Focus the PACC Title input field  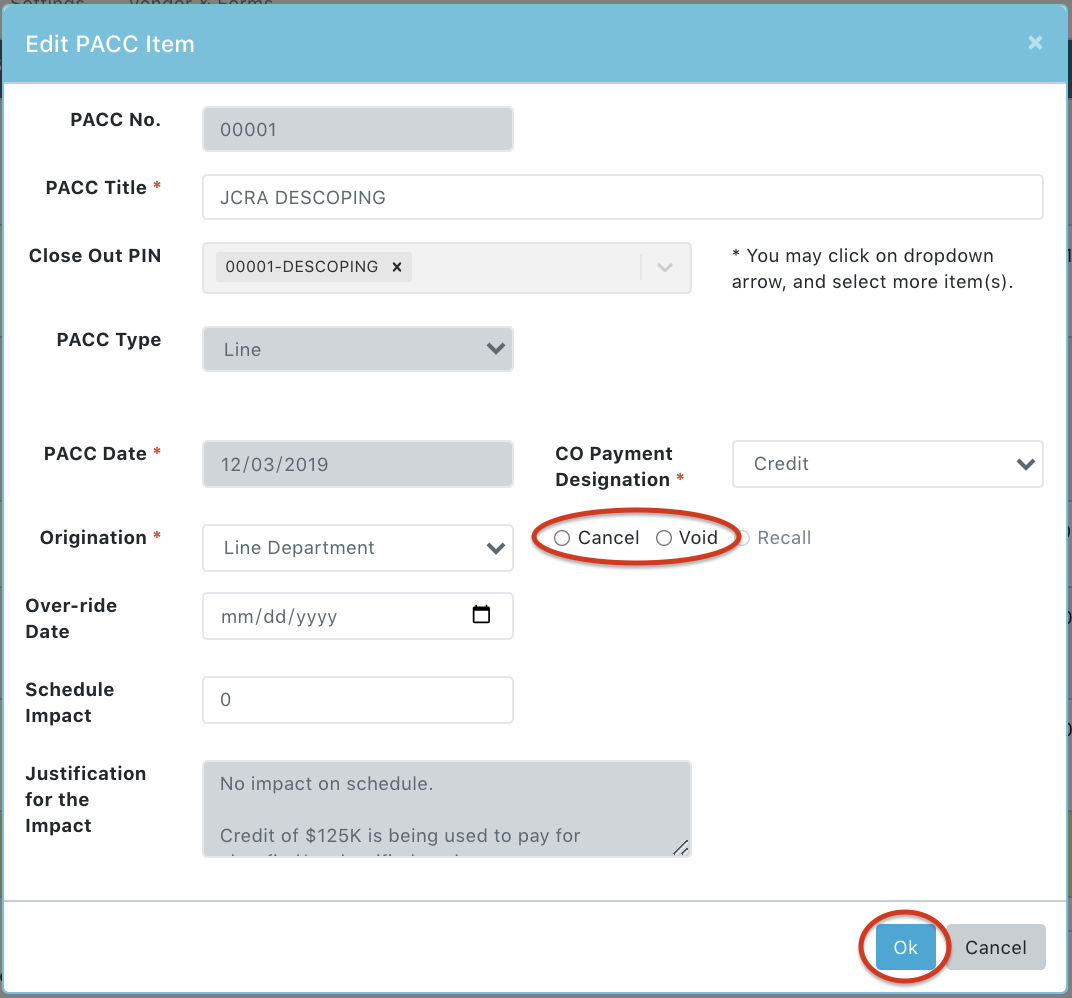coord(623,197)
